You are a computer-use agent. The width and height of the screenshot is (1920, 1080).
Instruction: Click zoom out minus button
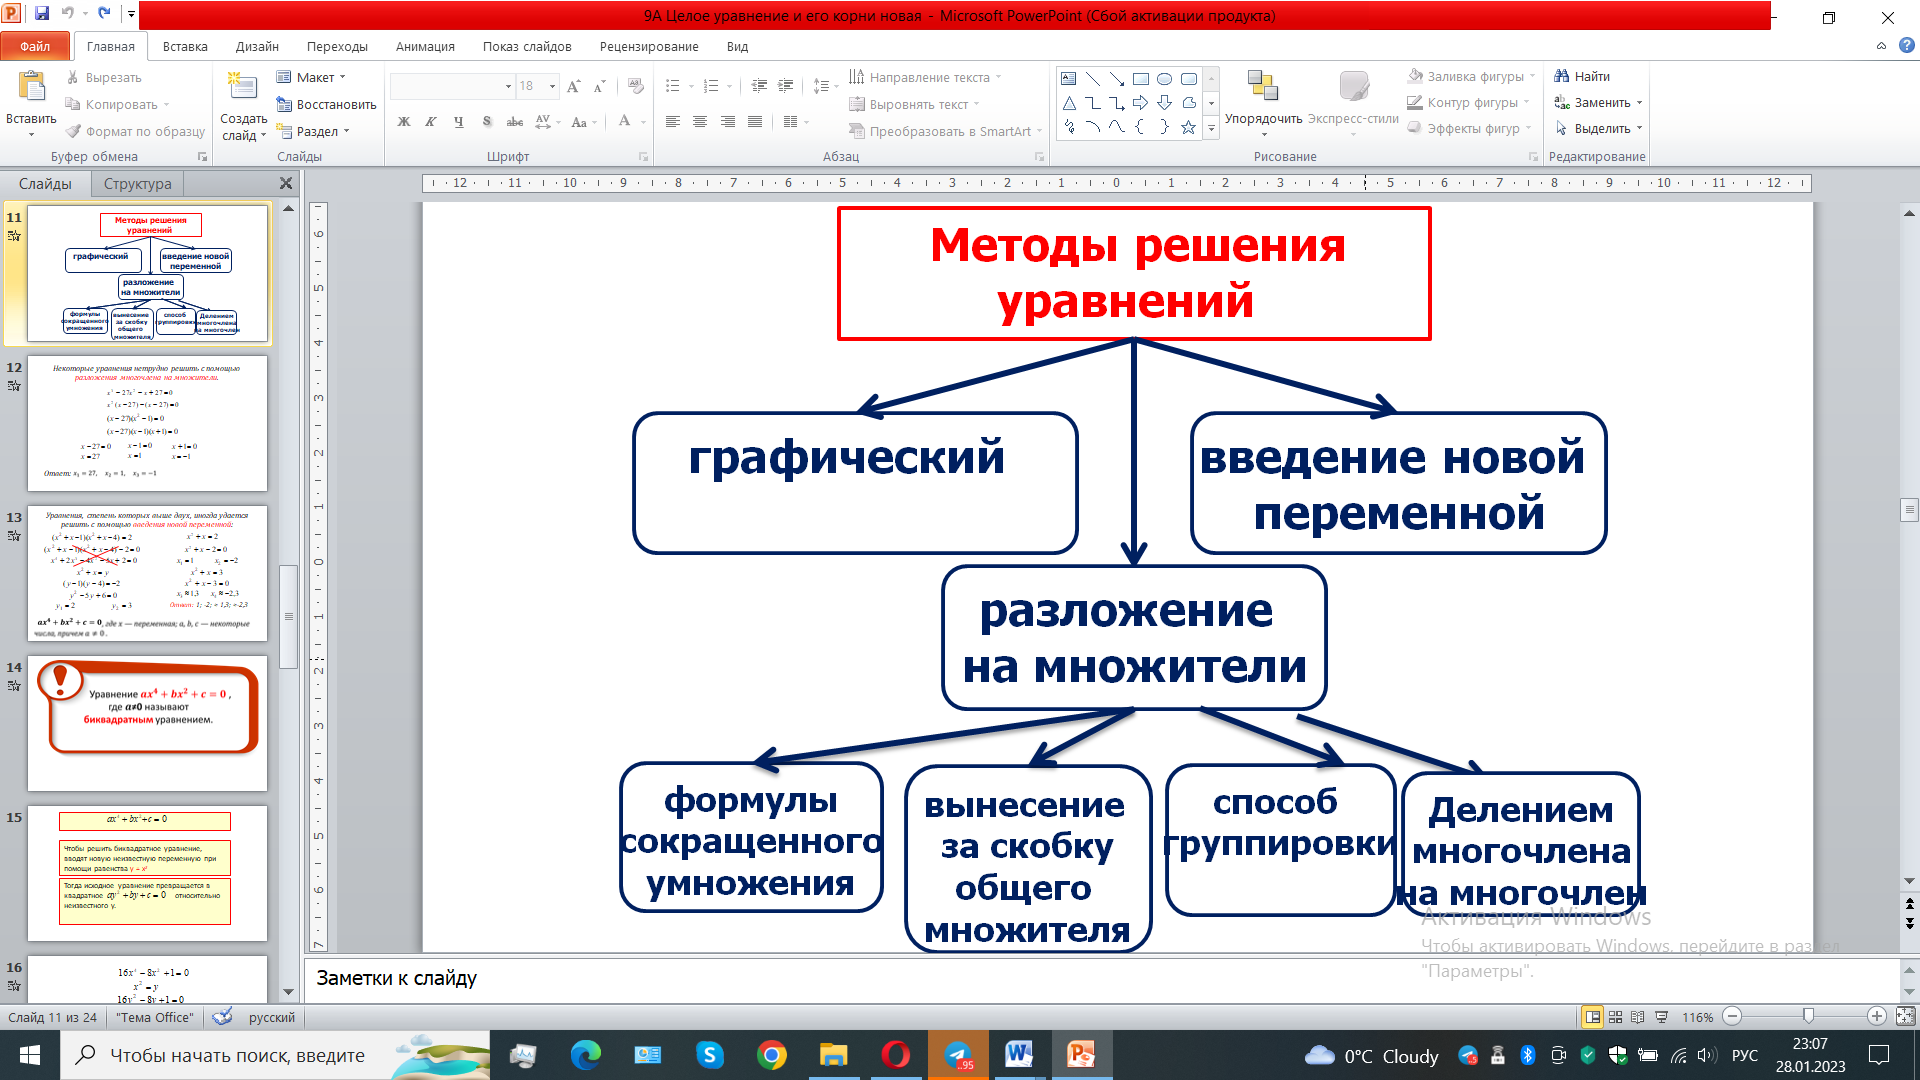[x=1733, y=1017]
